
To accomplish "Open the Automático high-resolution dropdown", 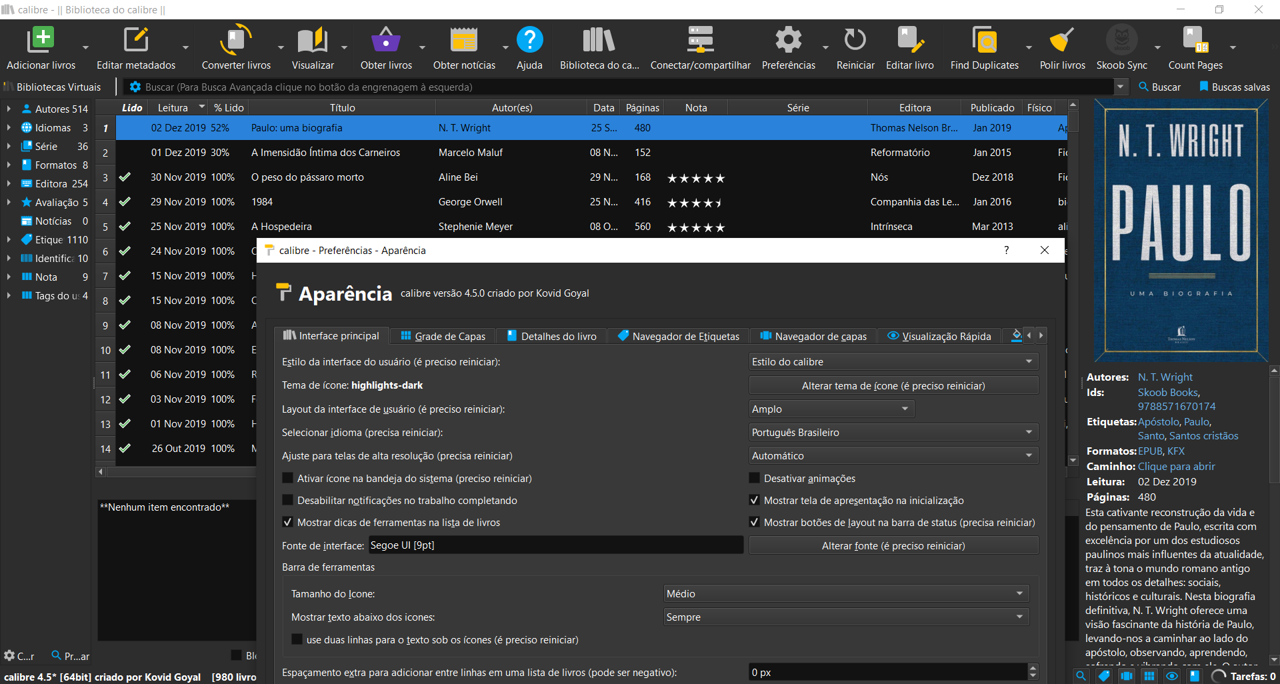I will coord(893,455).
